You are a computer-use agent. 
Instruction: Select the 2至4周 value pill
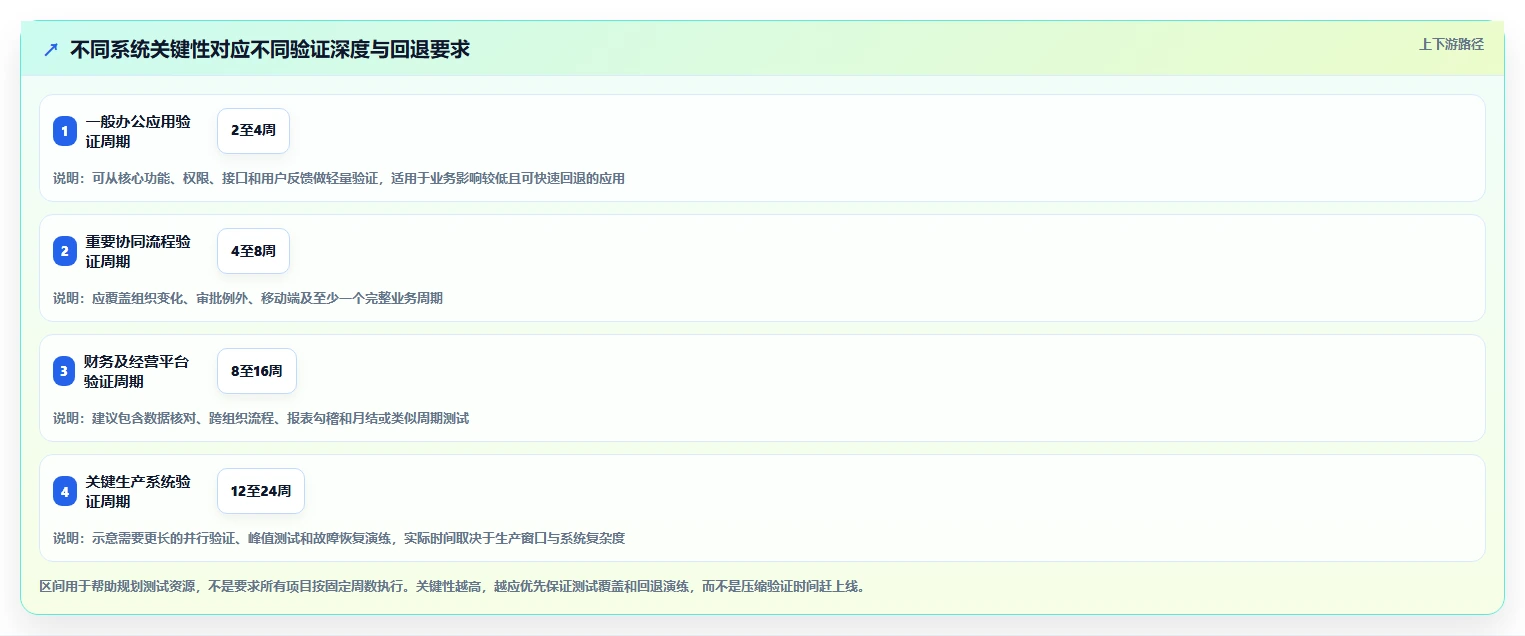click(253, 131)
